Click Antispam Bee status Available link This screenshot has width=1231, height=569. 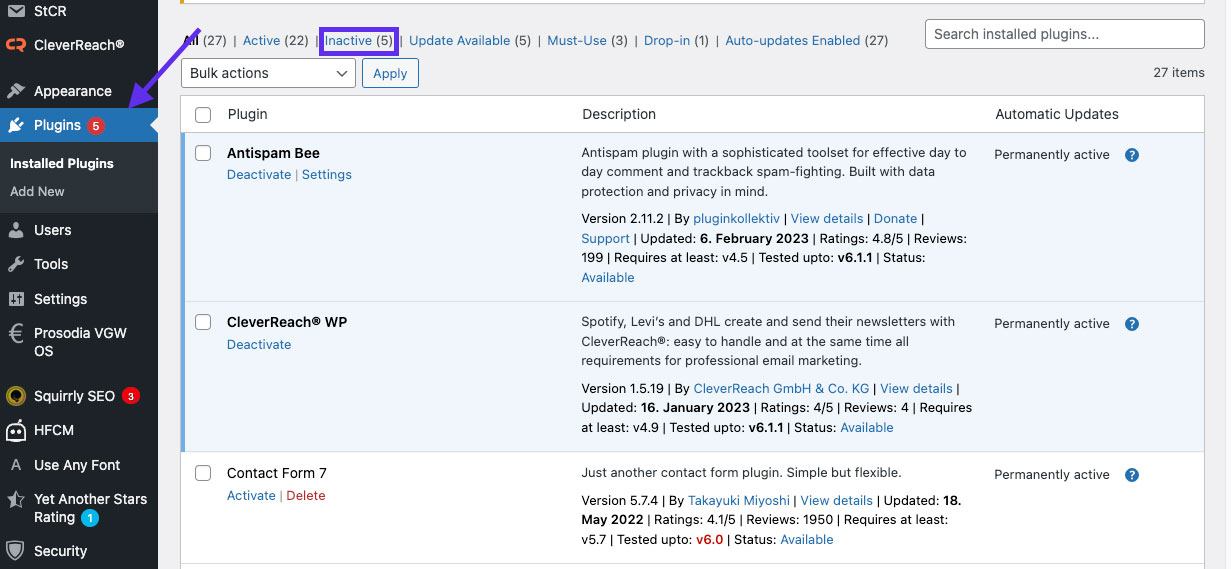coord(608,278)
